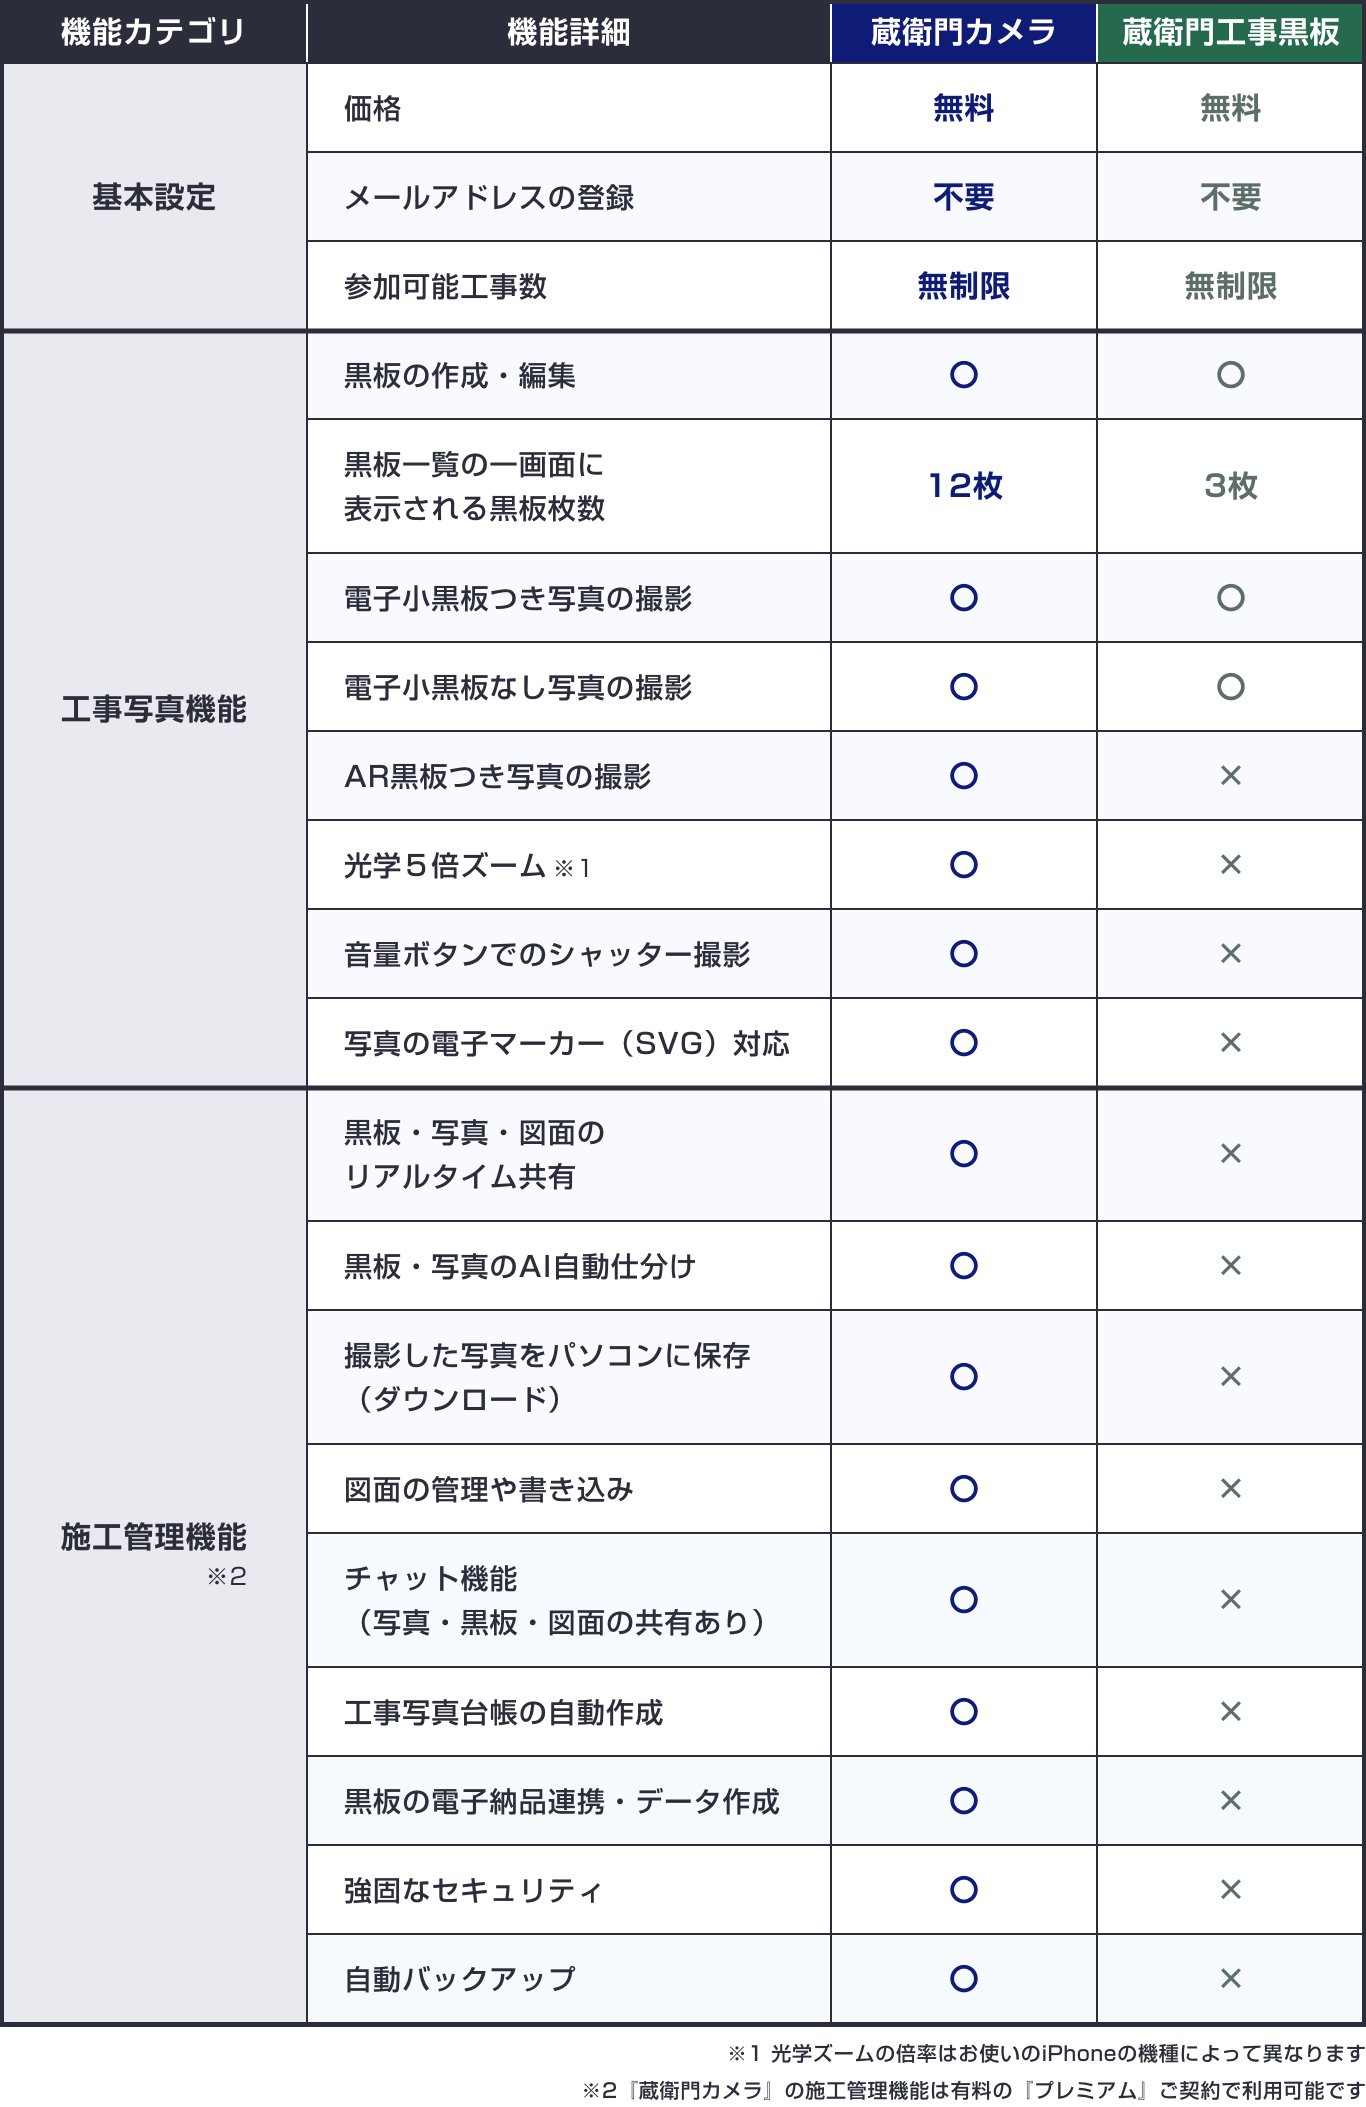Click the 12枚 value cell
1366x2107 pixels.
tap(964, 486)
